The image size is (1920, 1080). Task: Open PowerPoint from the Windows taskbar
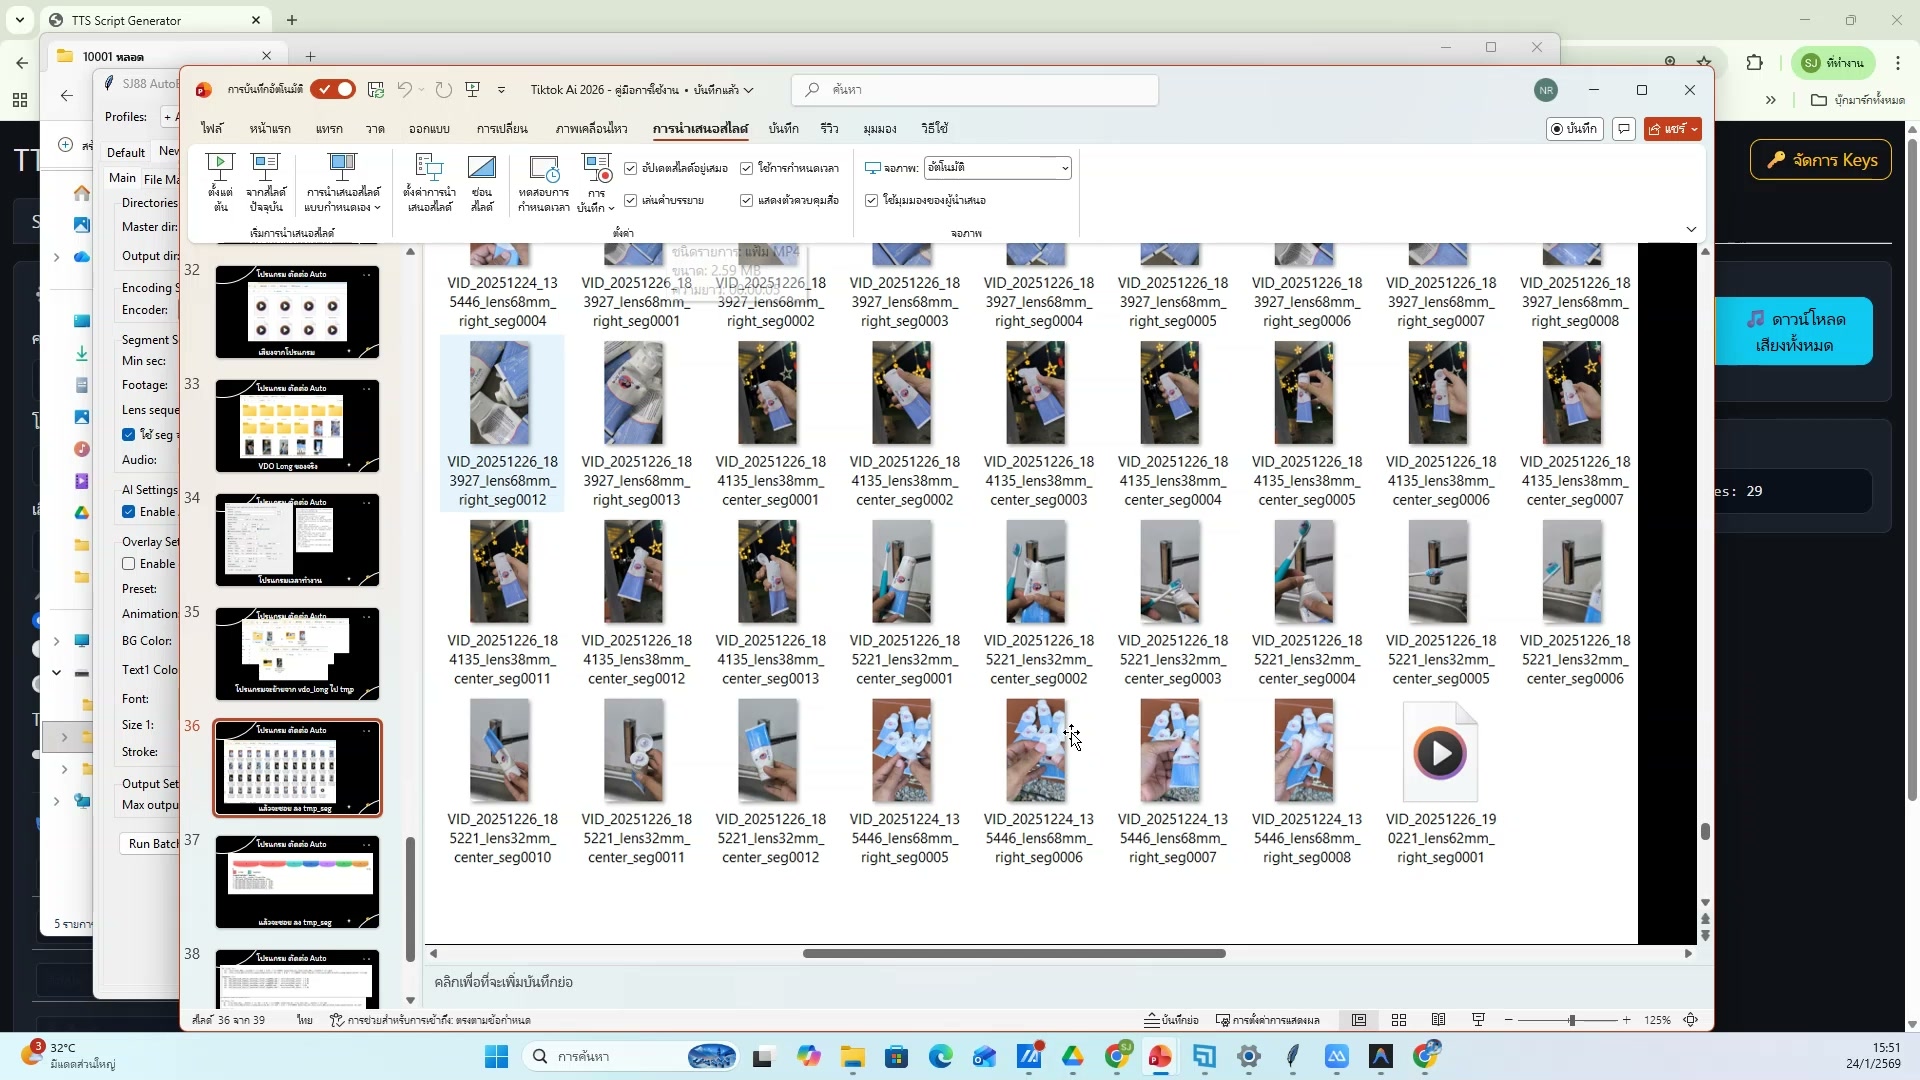click(x=1160, y=1056)
